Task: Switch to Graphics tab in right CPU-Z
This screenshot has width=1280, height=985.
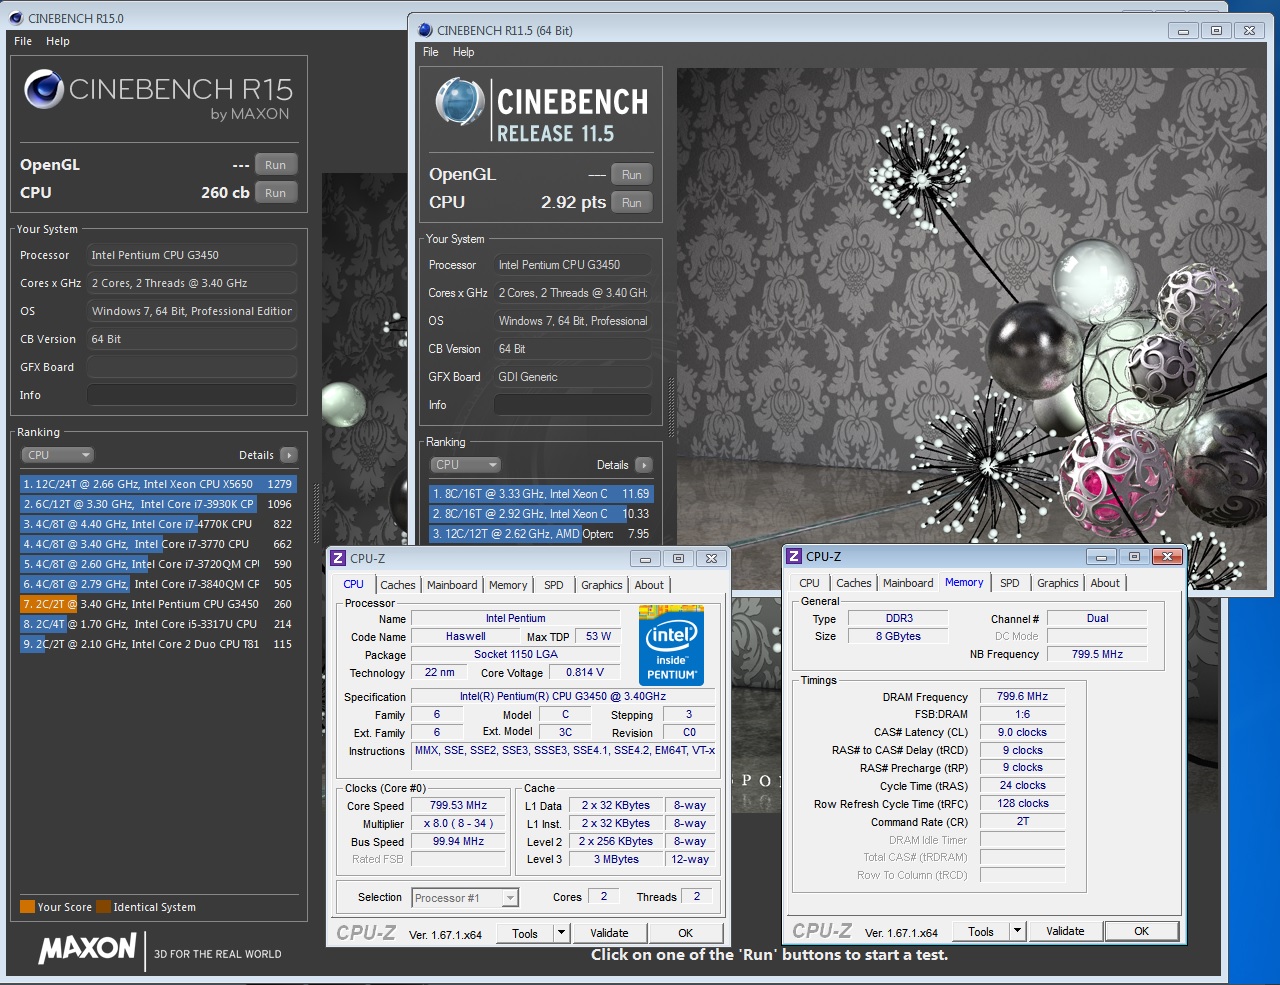Action: tap(1058, 583)
